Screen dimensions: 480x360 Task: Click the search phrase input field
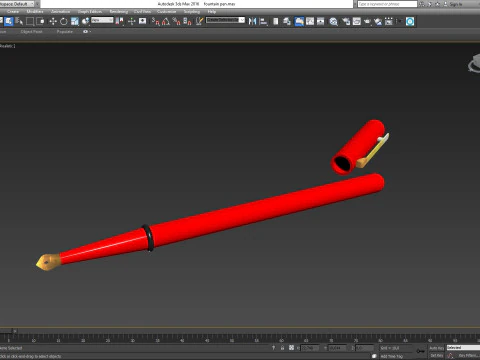387,4
